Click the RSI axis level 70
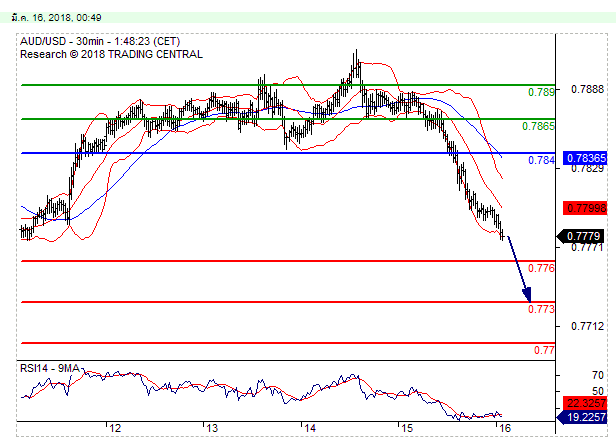616x441 pixels. [x=598, y=375]
